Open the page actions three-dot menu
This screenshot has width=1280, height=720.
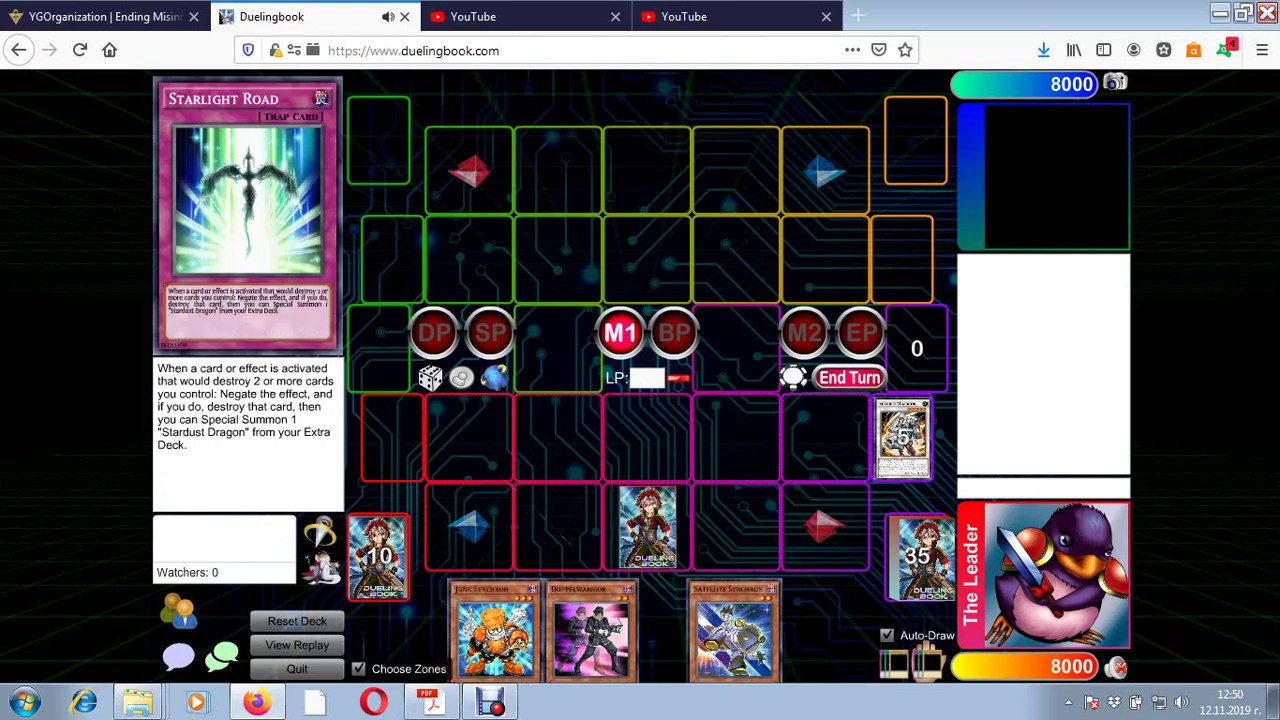click(852, 50)
